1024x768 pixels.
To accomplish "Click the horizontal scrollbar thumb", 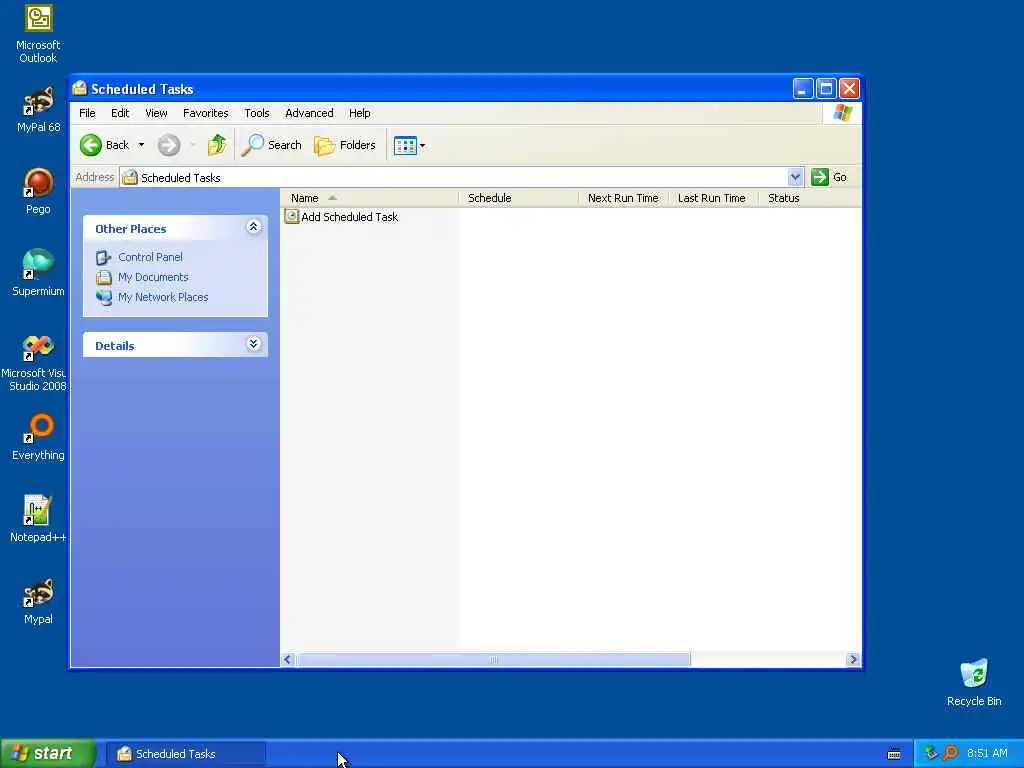I will (x=494, y=660).
